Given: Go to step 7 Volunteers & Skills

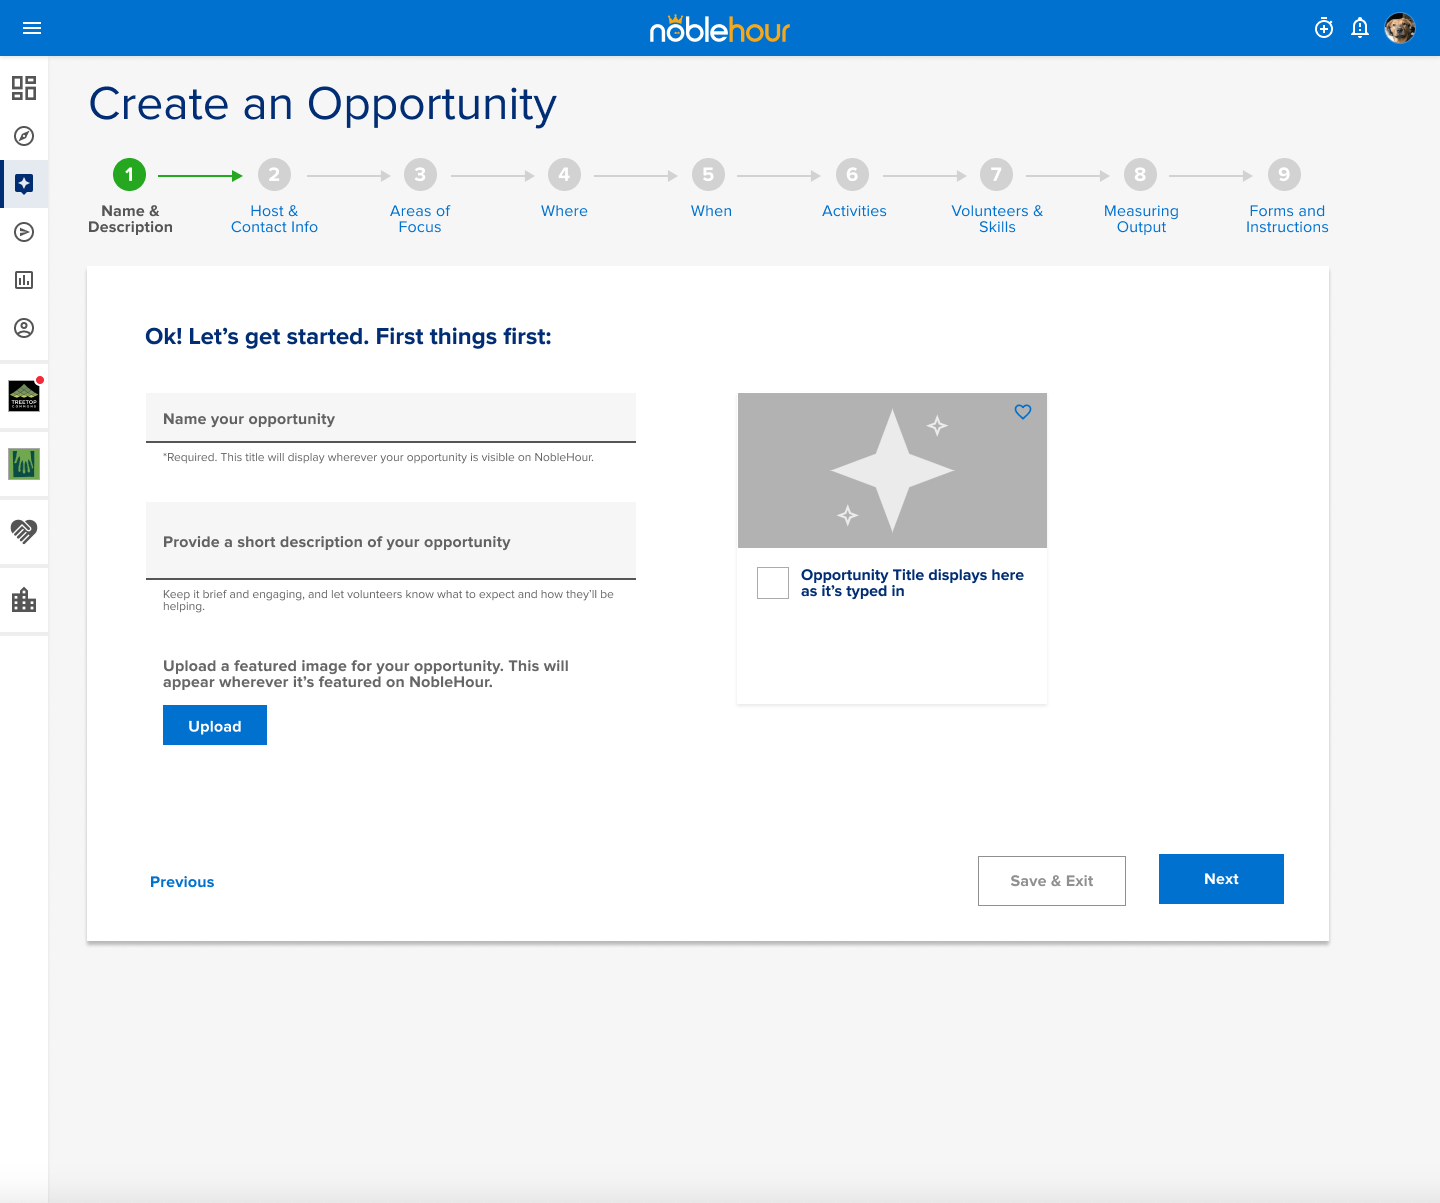Looking at the screenshot, I should tap(997, 196).
